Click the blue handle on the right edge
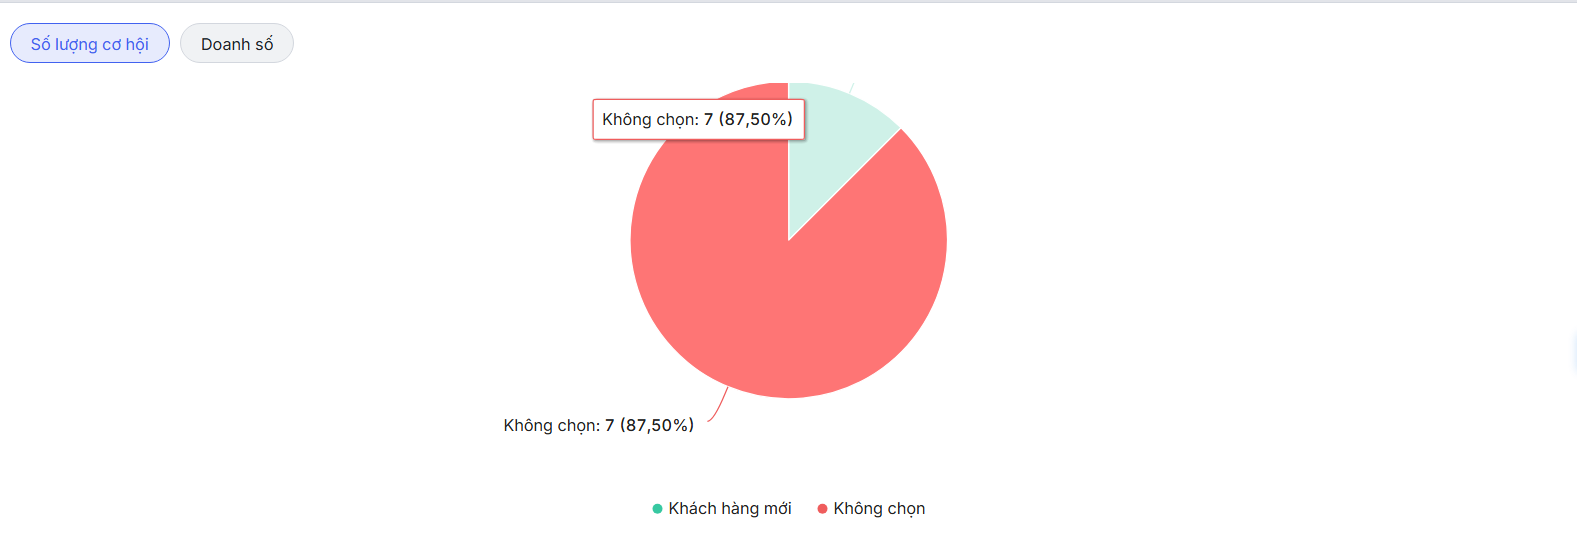The image size is (1577, 542). click(1574, 352)
